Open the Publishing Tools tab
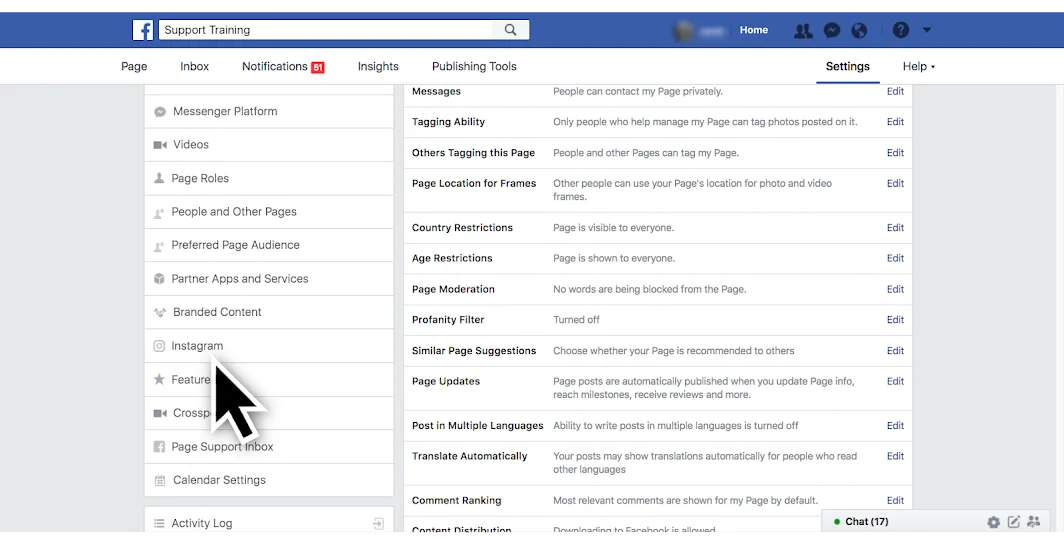Image resolution: width=1064 pixels, height=545 pixels. tap(474, 67)
